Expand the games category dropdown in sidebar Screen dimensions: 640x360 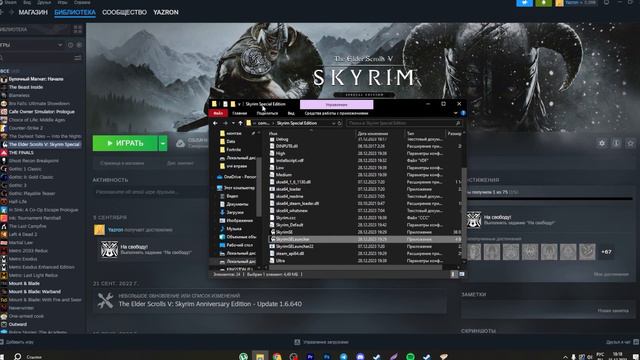60,45
